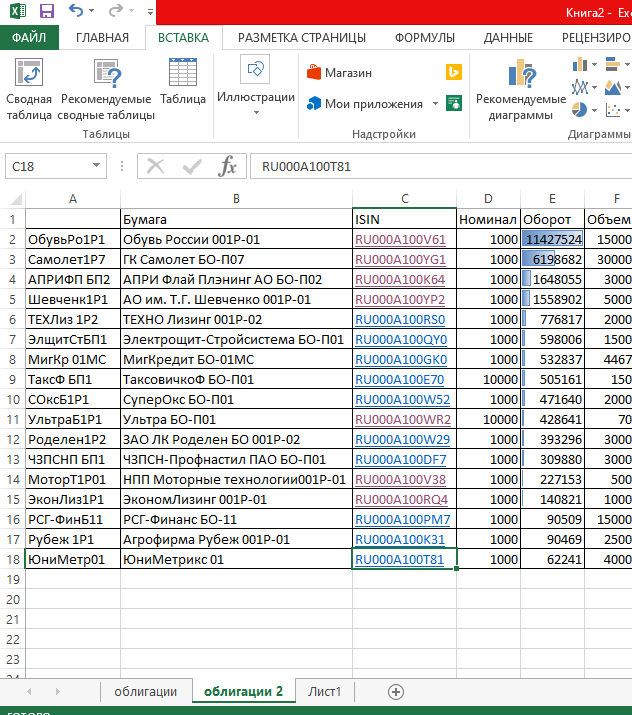Open Рекомендуемые сводные таблицы

pyautogui.click(x=106, y=89)
